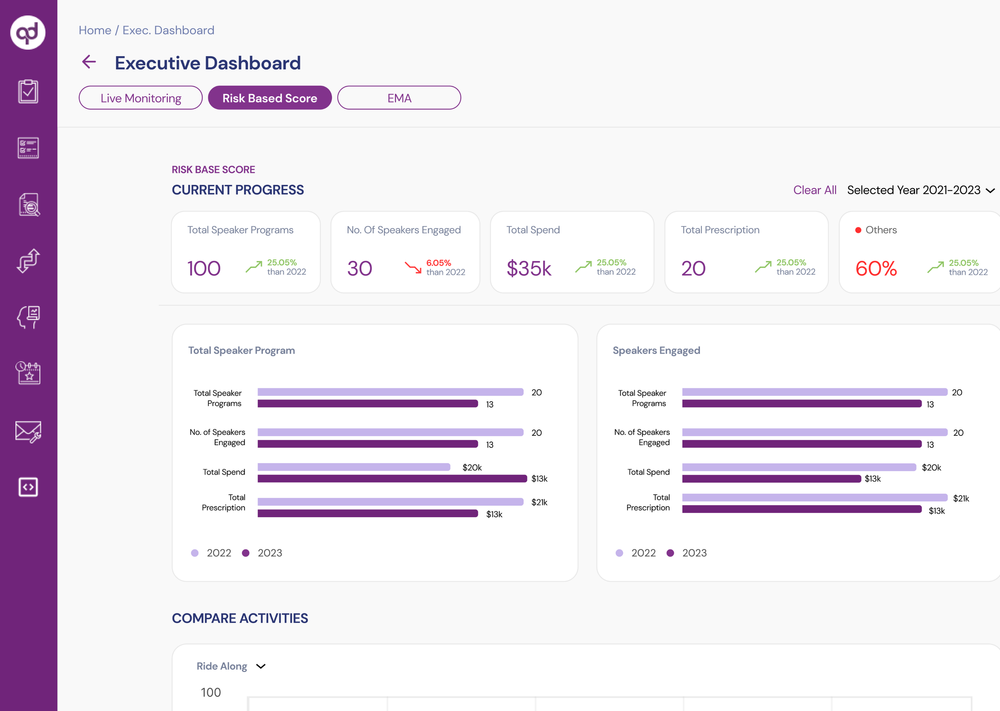This screenshot has width=1000, height=711.
Task: Open the Total Spend card
Action: pos(572,253)
